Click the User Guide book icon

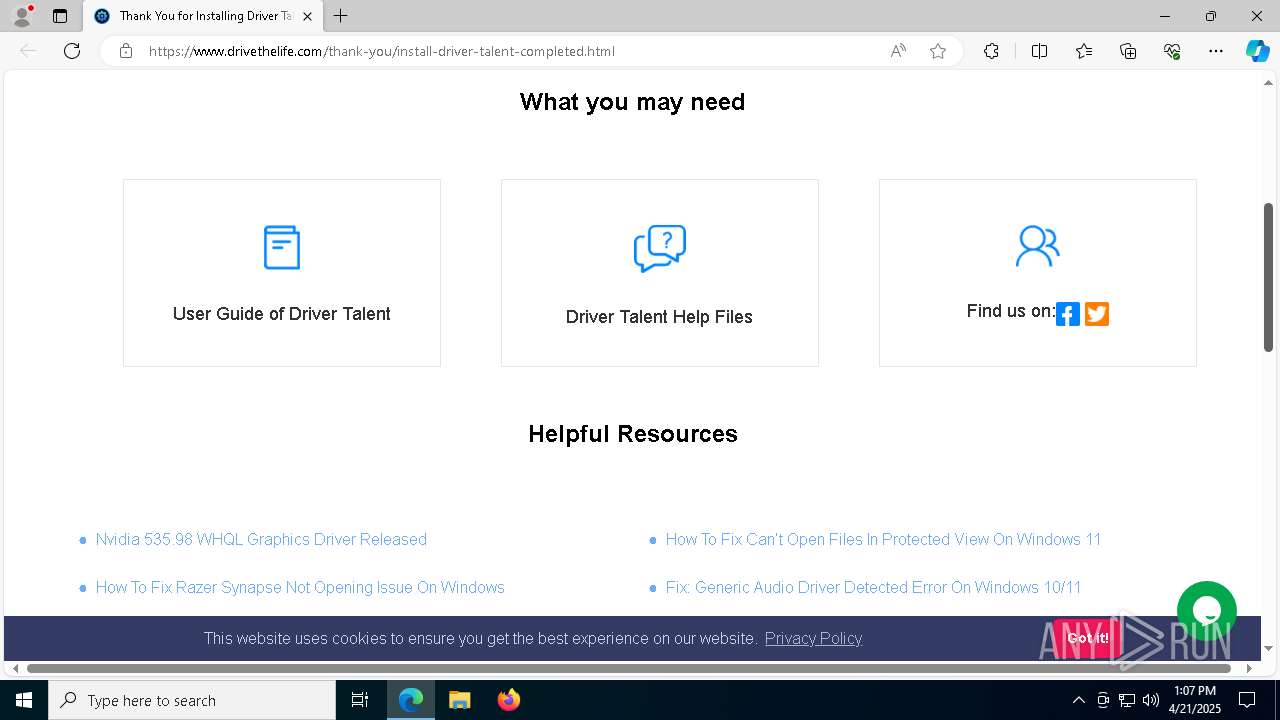[x=282, y=247]
